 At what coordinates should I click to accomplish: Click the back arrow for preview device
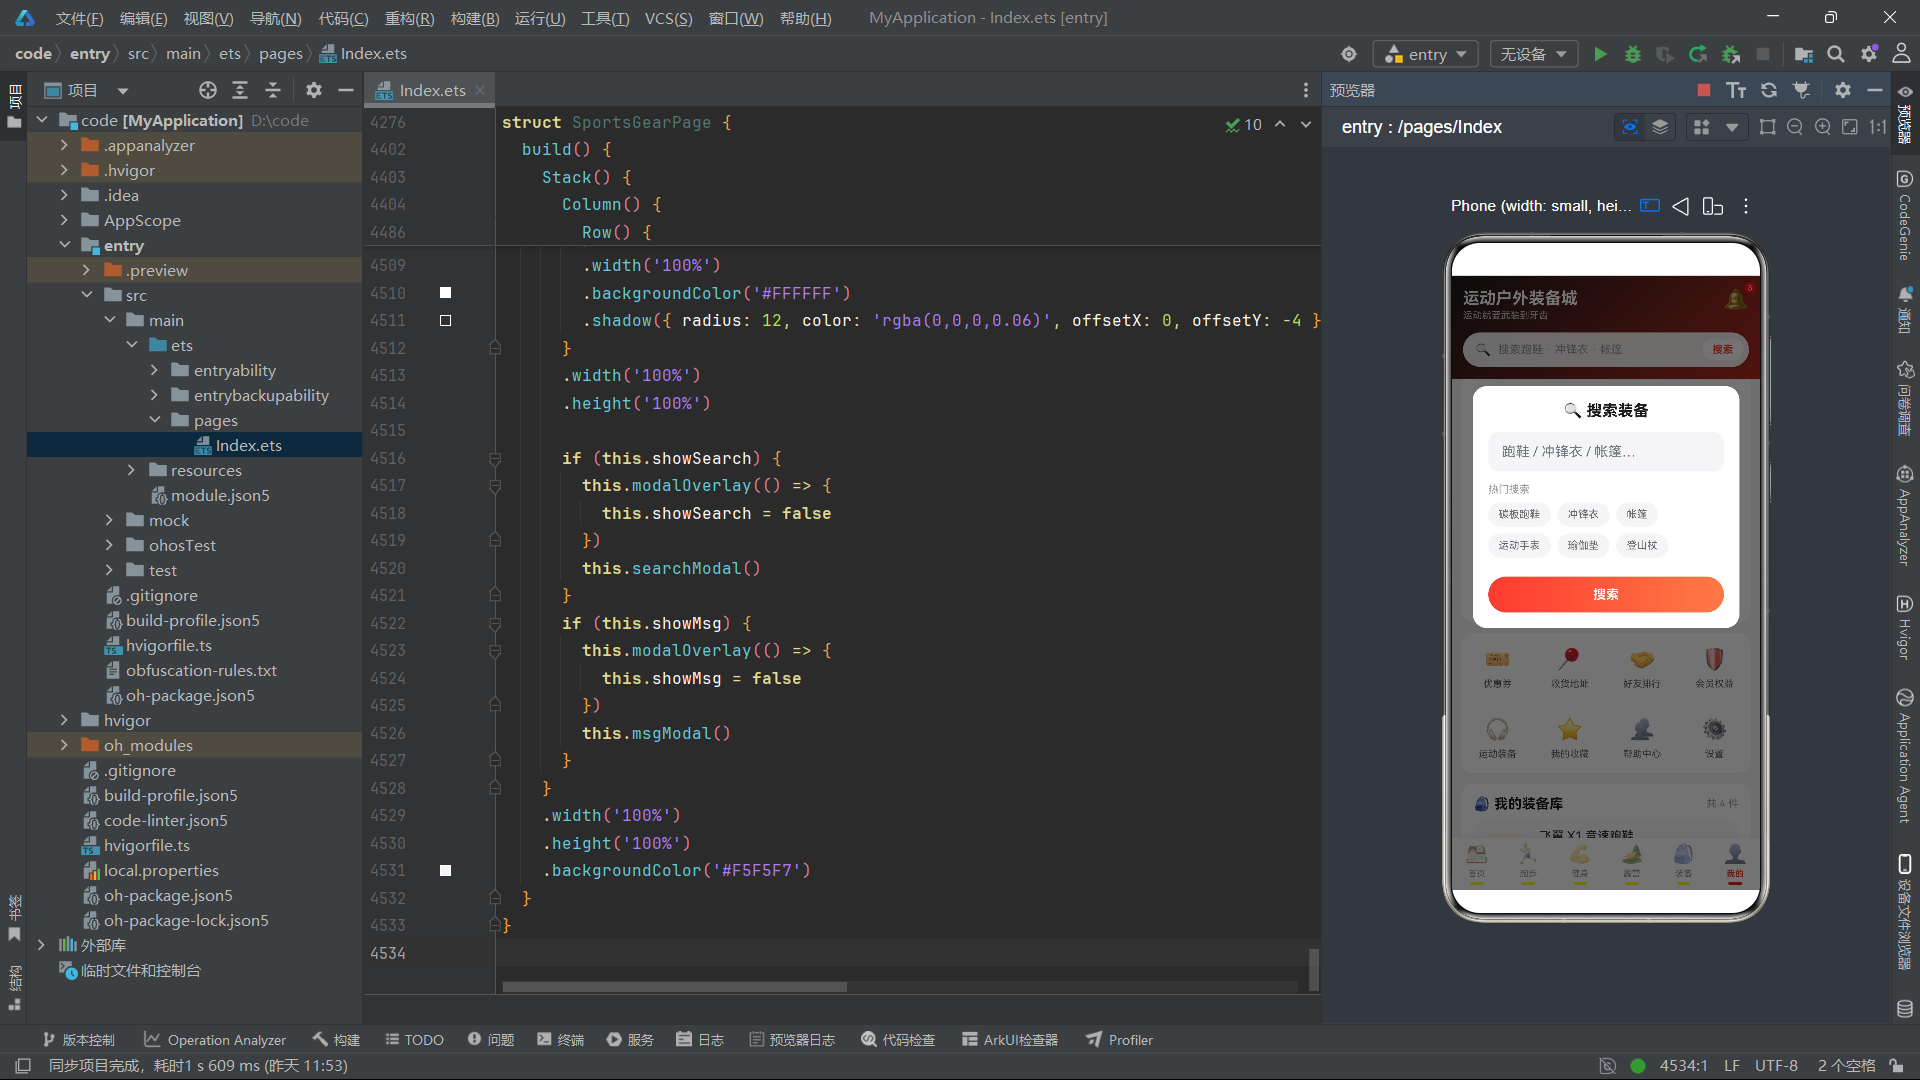(1681, 206)
